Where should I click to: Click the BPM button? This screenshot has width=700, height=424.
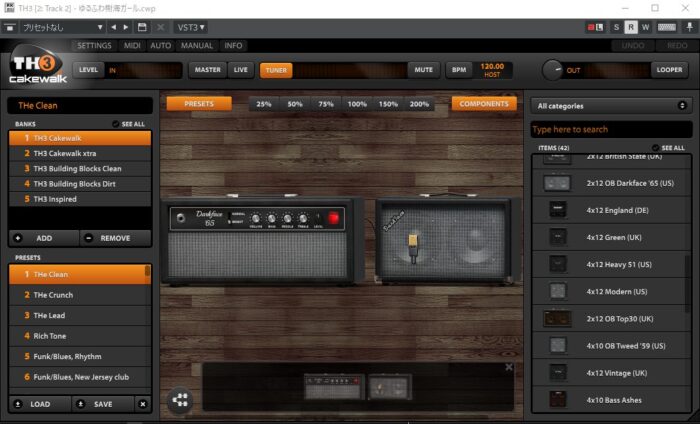coord(458,70)
